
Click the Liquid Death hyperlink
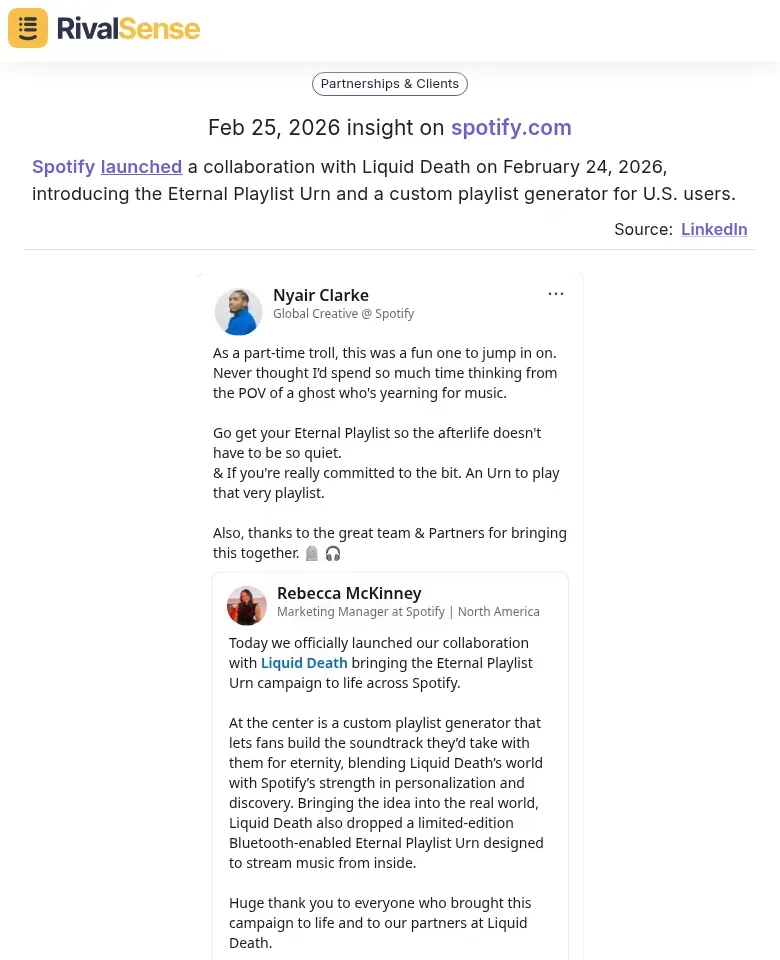coord(304,663)
